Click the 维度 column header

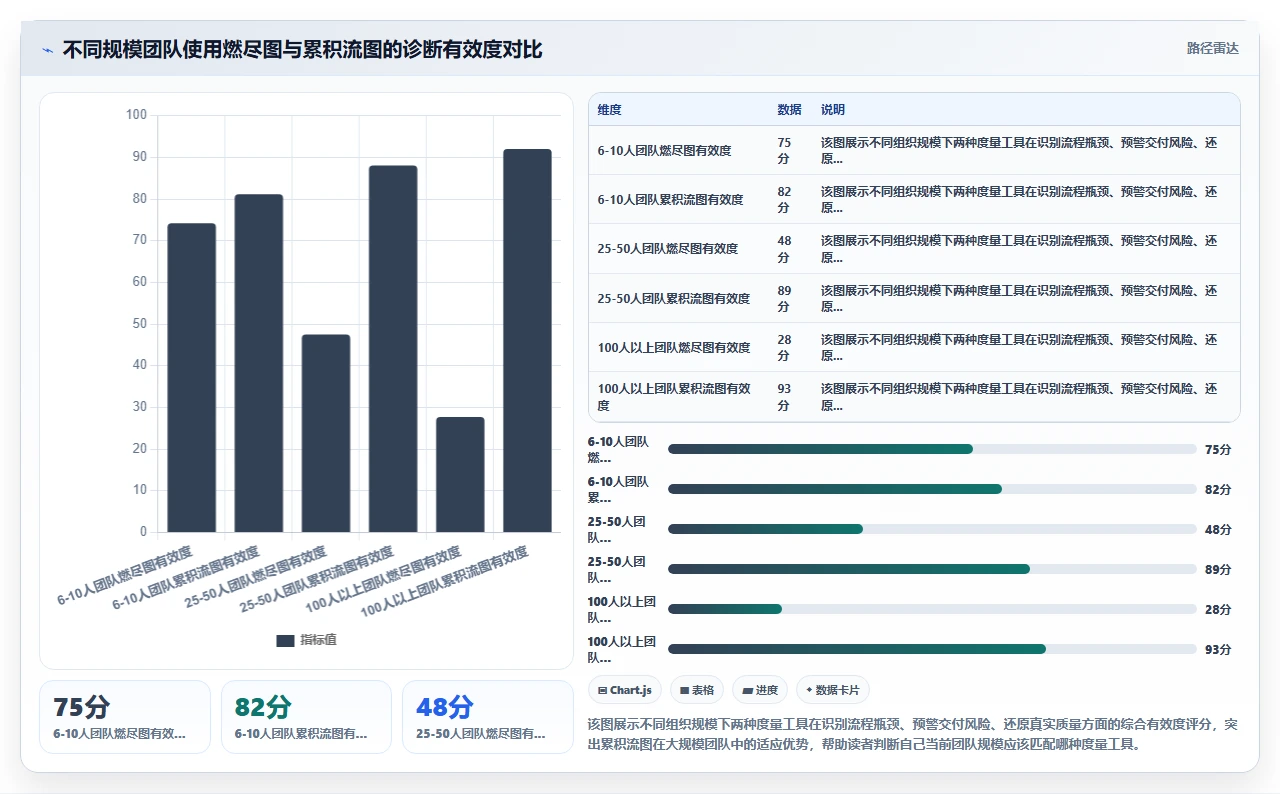[609, 110]
